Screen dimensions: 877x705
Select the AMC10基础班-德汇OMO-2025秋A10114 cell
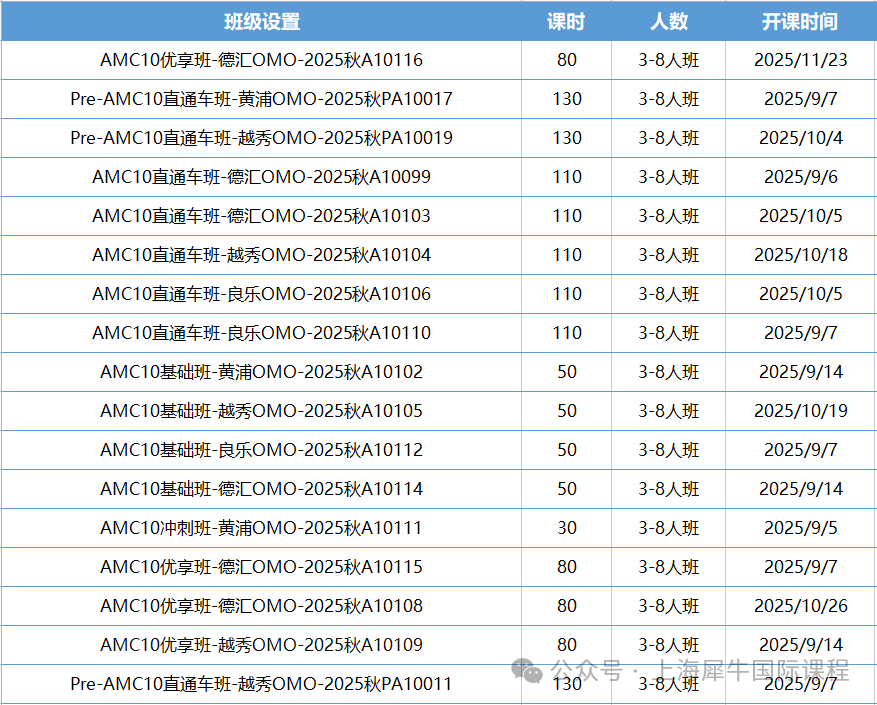click(x=261, y=489)
